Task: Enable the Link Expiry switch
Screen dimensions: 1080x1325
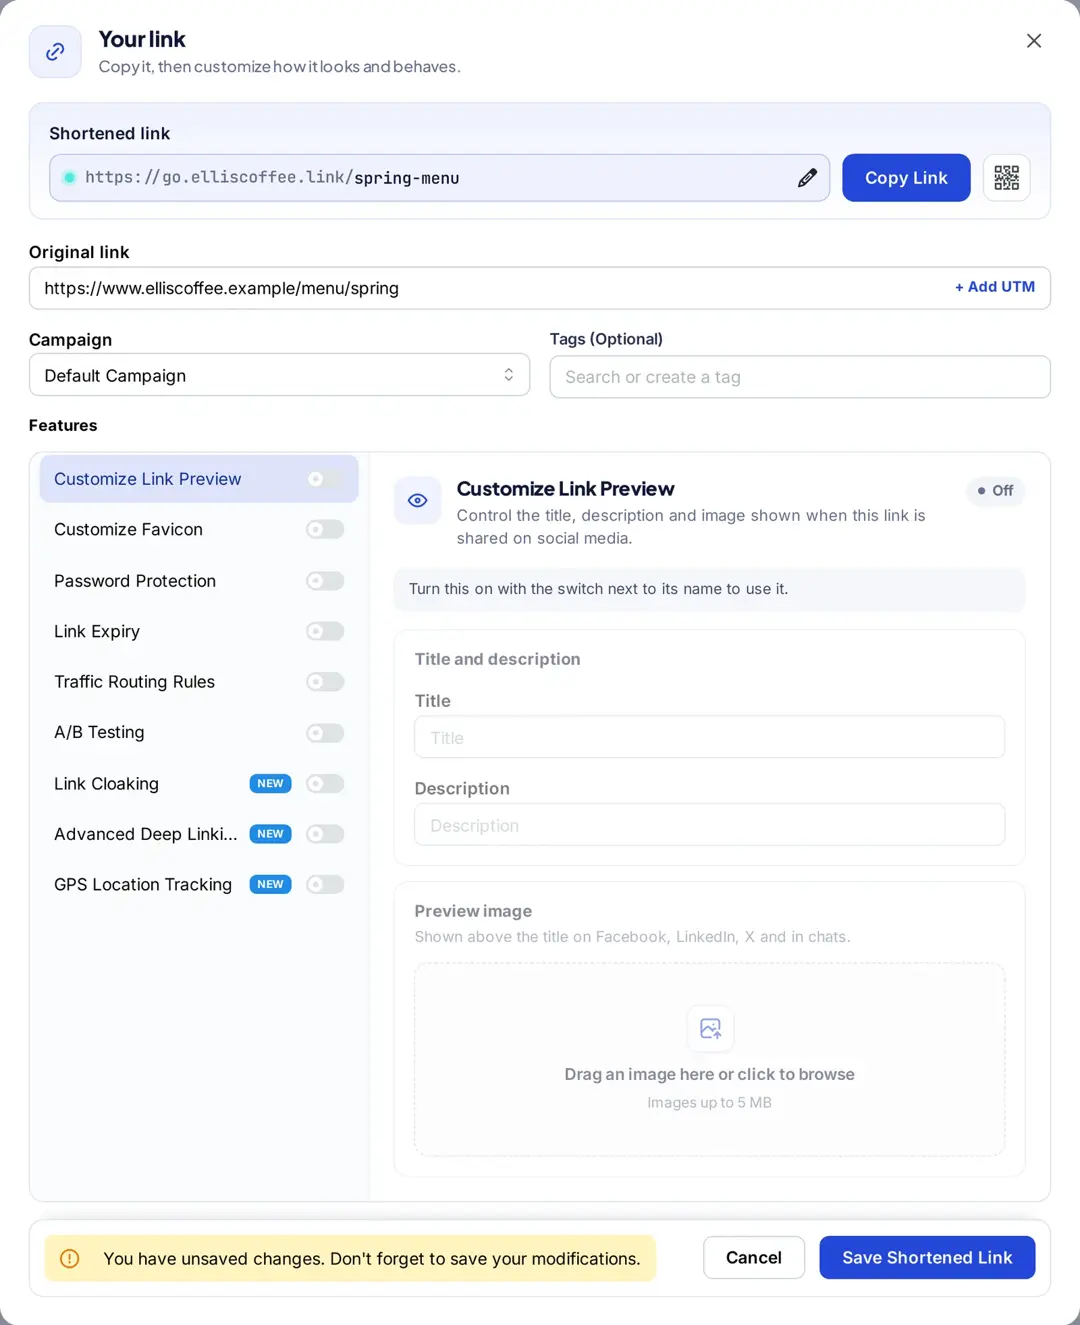Action: (x=325, y=631)
